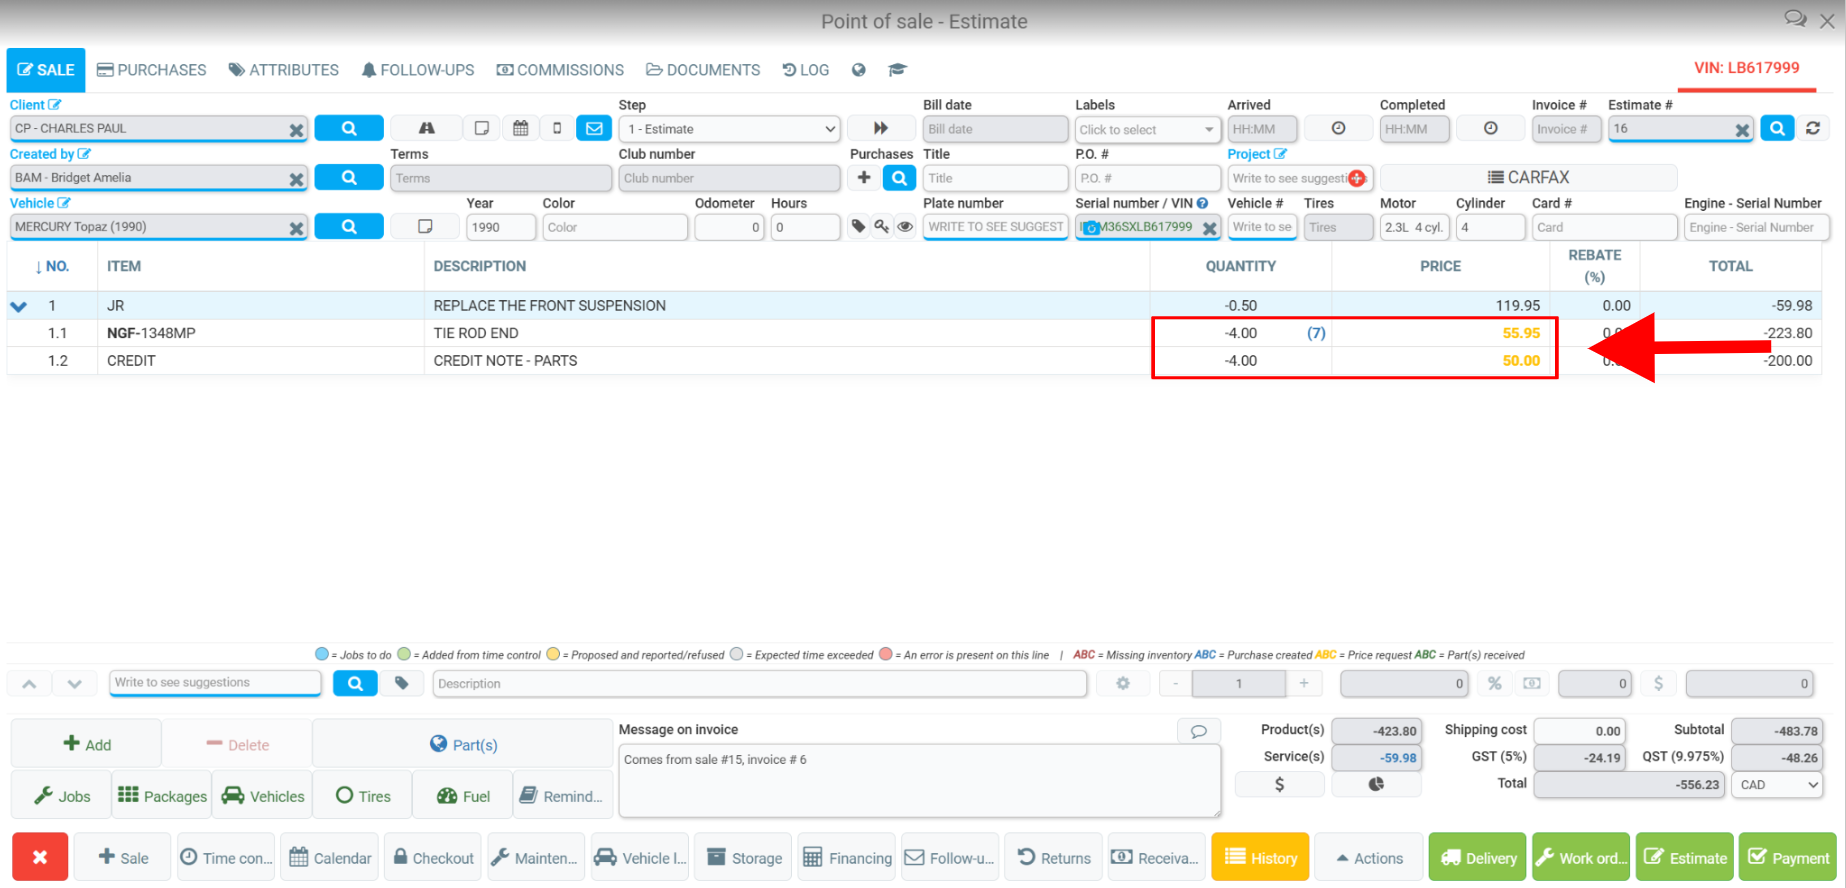Click the item Description input field
This screenshot has width=1846, height=888.
pyautogui.click(x=760, y=683)
